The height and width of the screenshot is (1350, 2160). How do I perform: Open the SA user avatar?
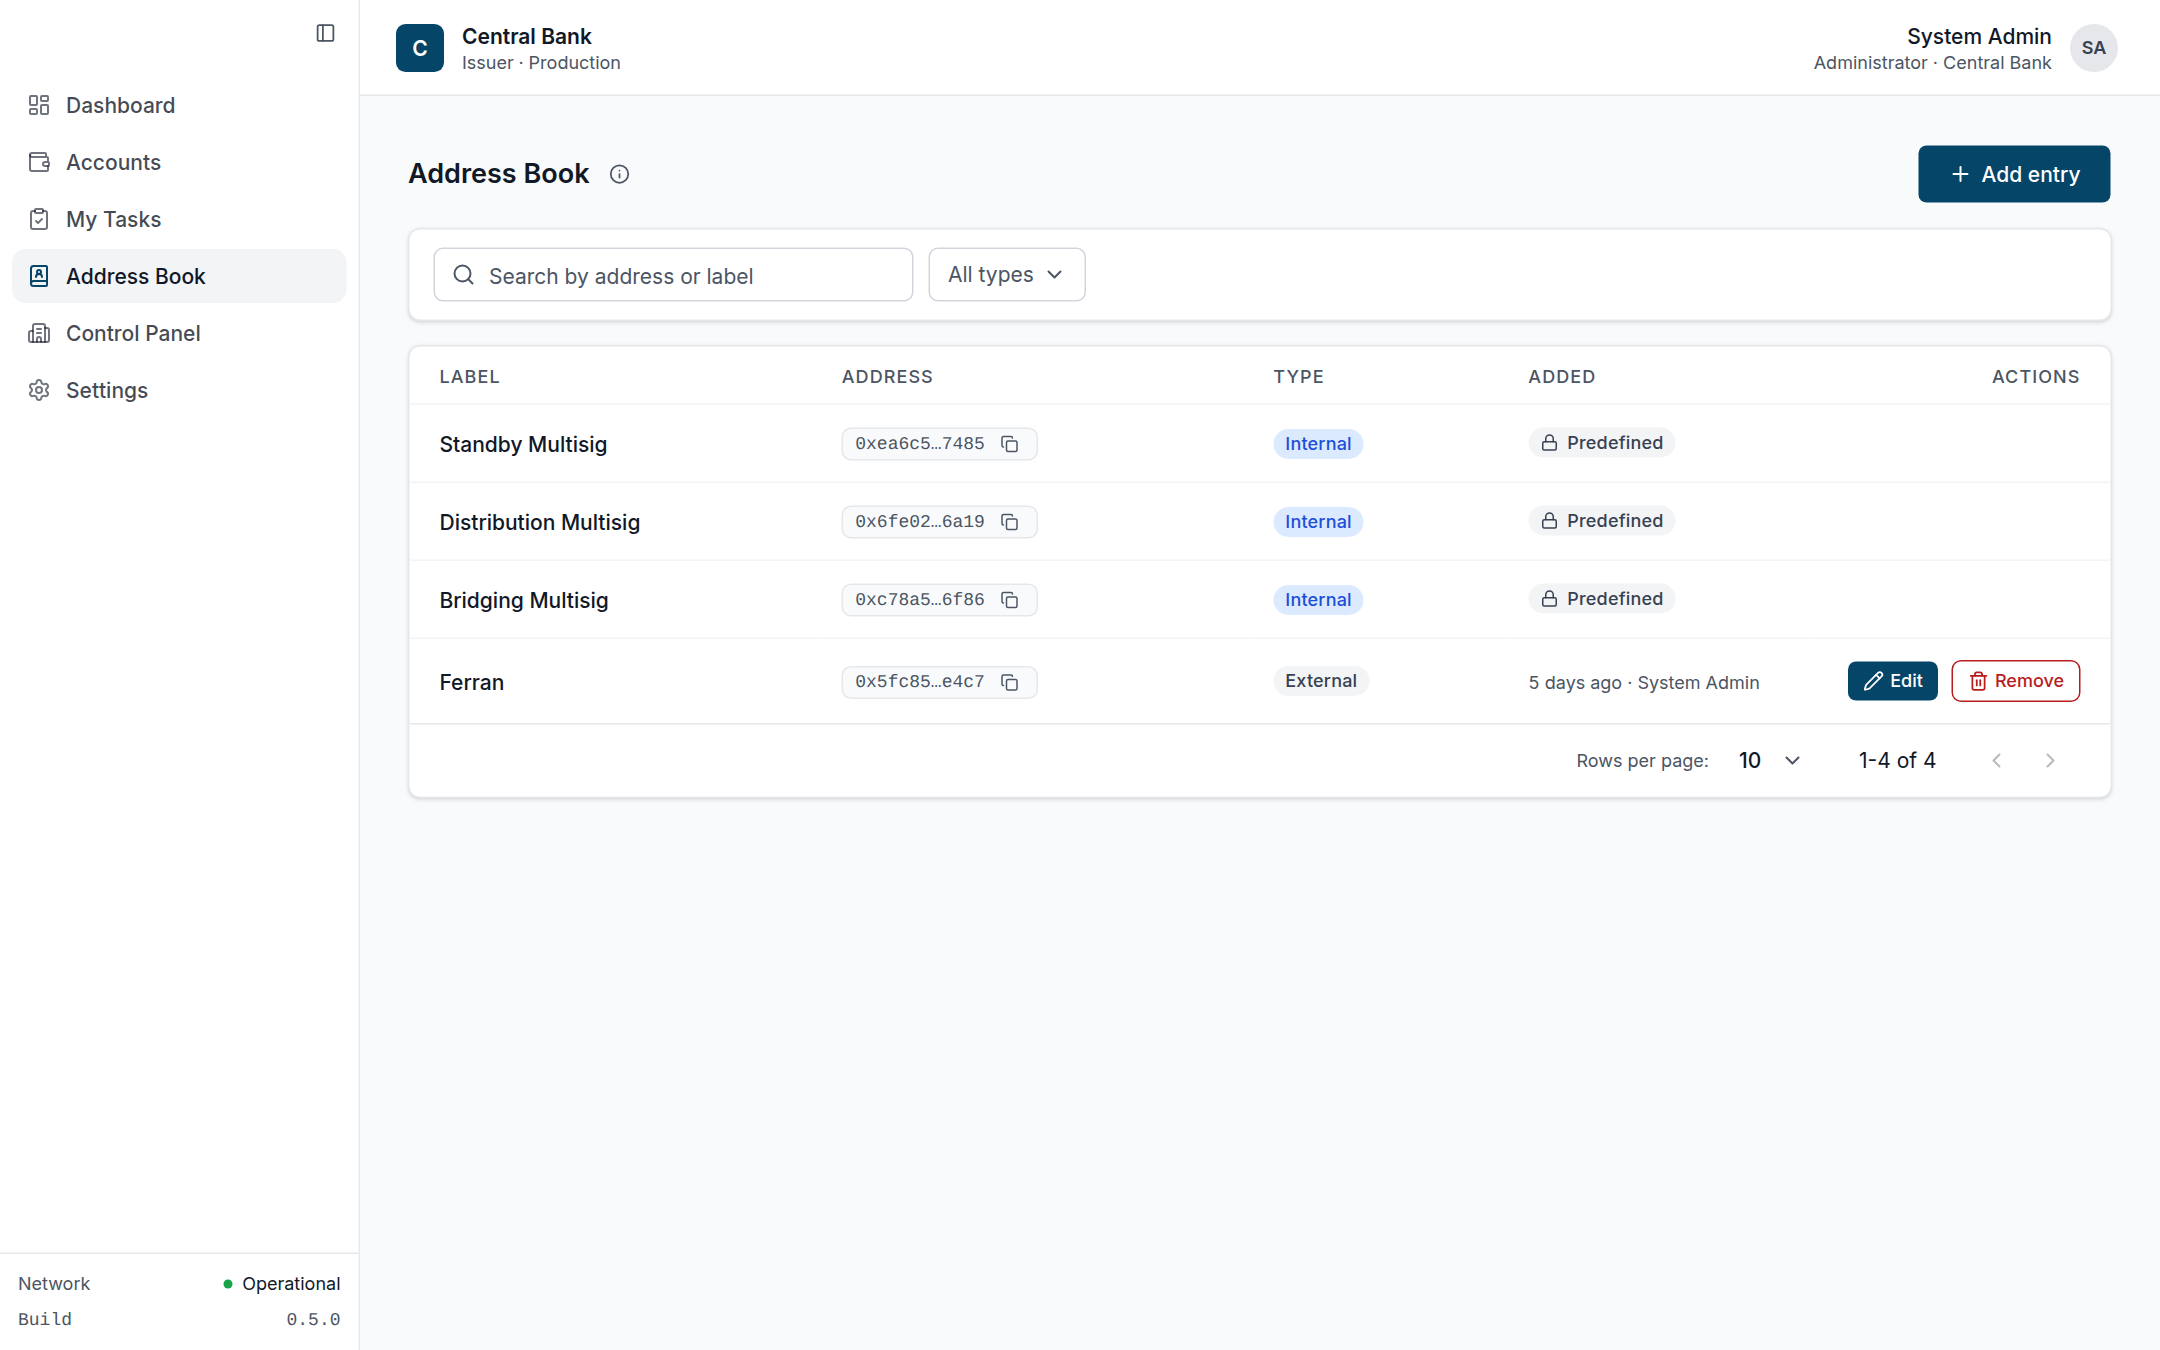click(x=2093, y=48)
